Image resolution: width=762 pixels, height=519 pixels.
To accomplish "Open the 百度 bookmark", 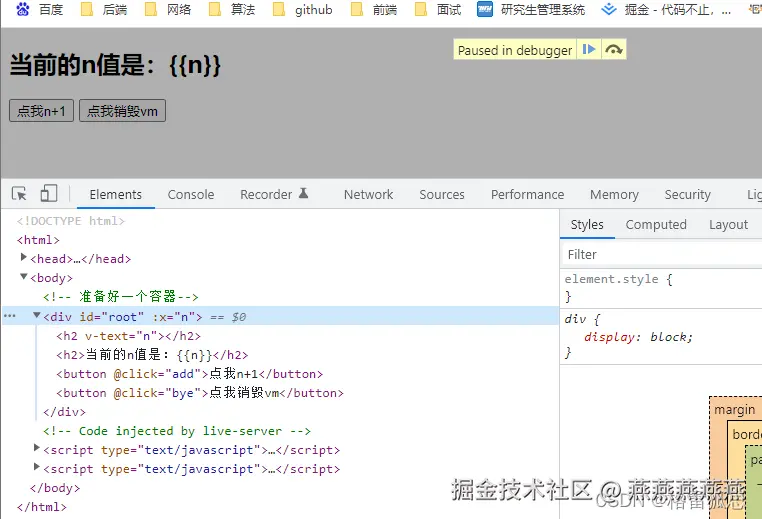I will click(x=40, y=9).
